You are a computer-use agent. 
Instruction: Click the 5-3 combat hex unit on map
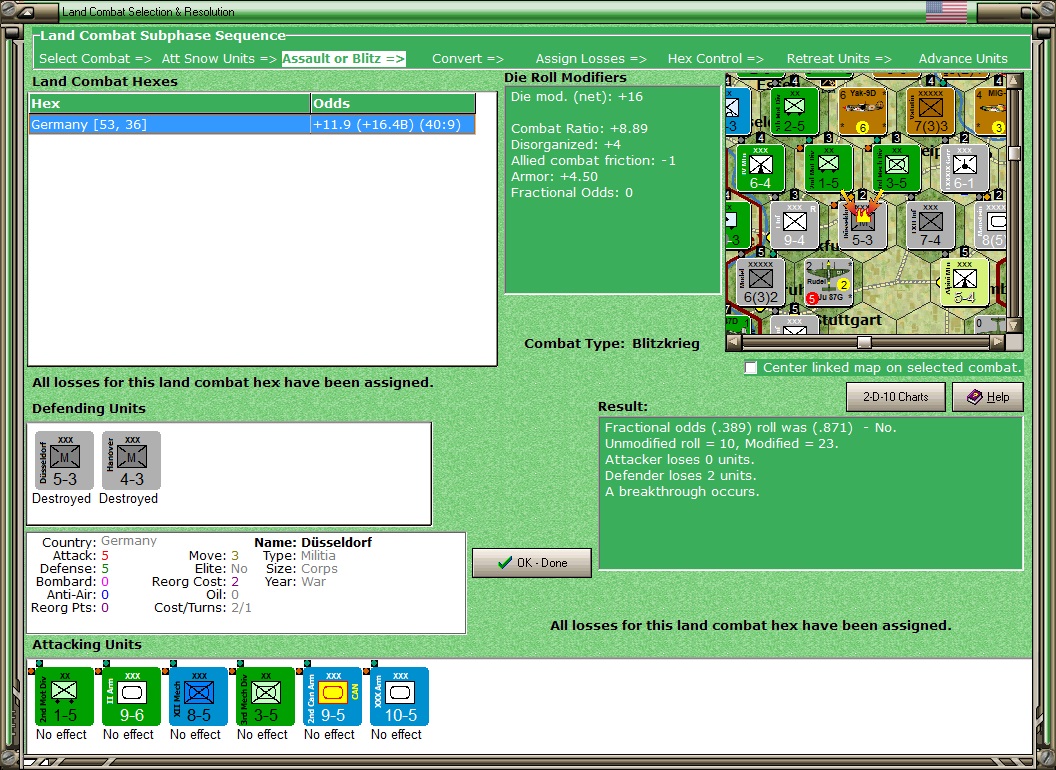coord(862,226)
